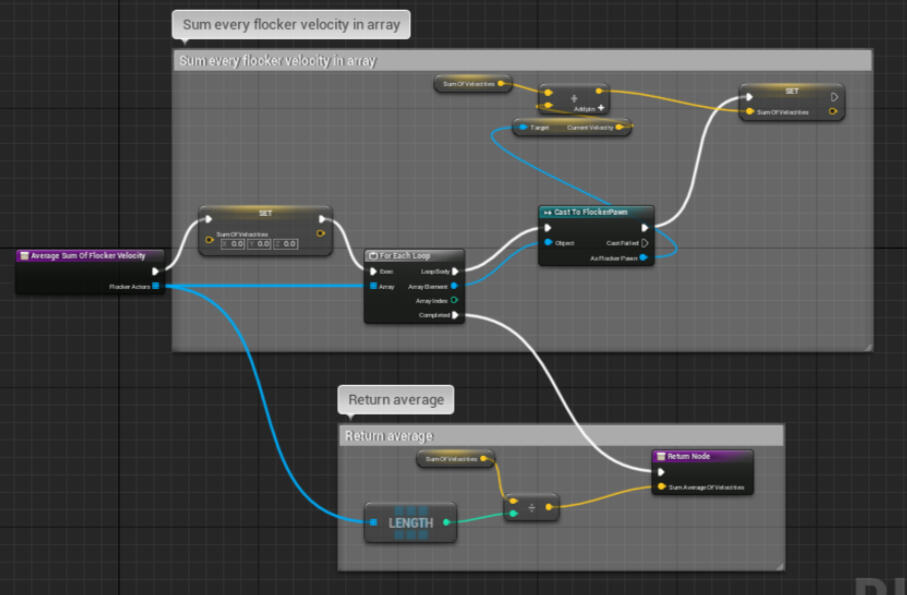Viewport: 907px width, 595px height.
Task: Click the Return Node header icon
Action: (660, 456)
